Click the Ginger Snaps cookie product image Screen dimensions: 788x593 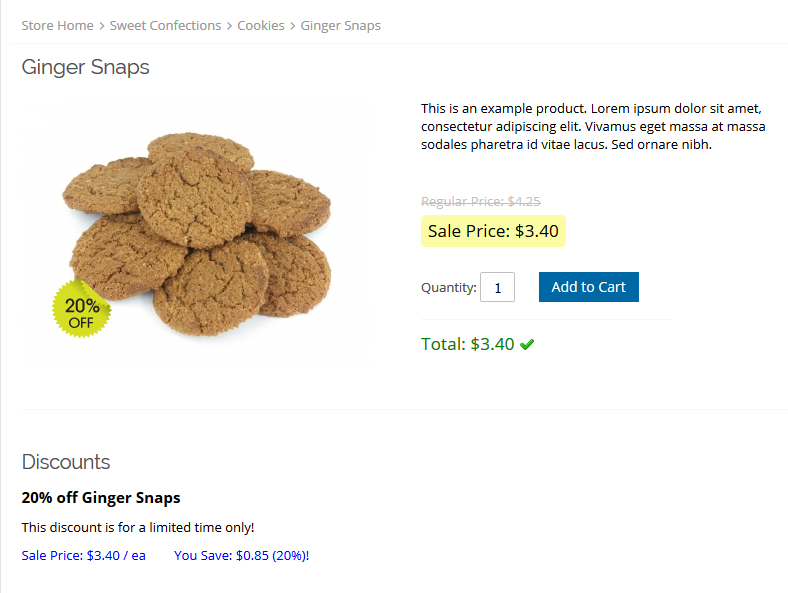pyautogui.click(x=200, y=230)
